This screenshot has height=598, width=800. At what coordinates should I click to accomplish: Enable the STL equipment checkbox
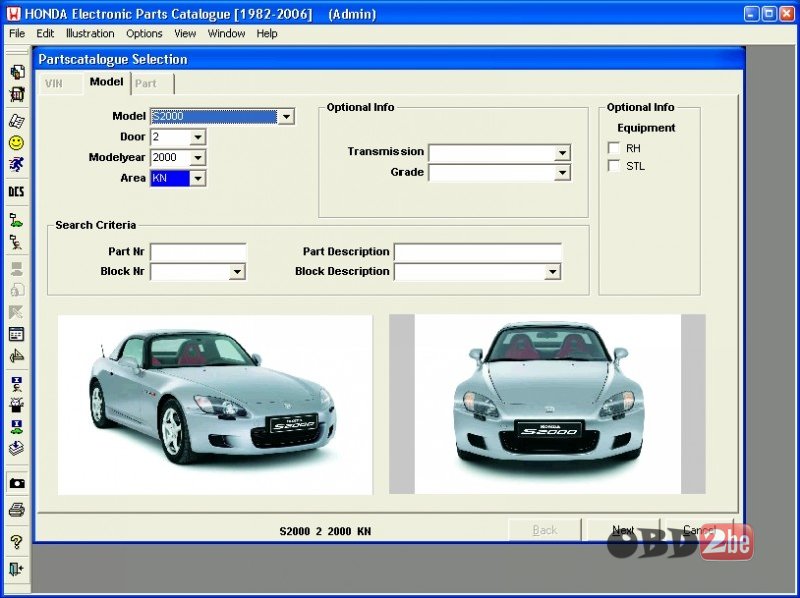(x=614, y=166)
